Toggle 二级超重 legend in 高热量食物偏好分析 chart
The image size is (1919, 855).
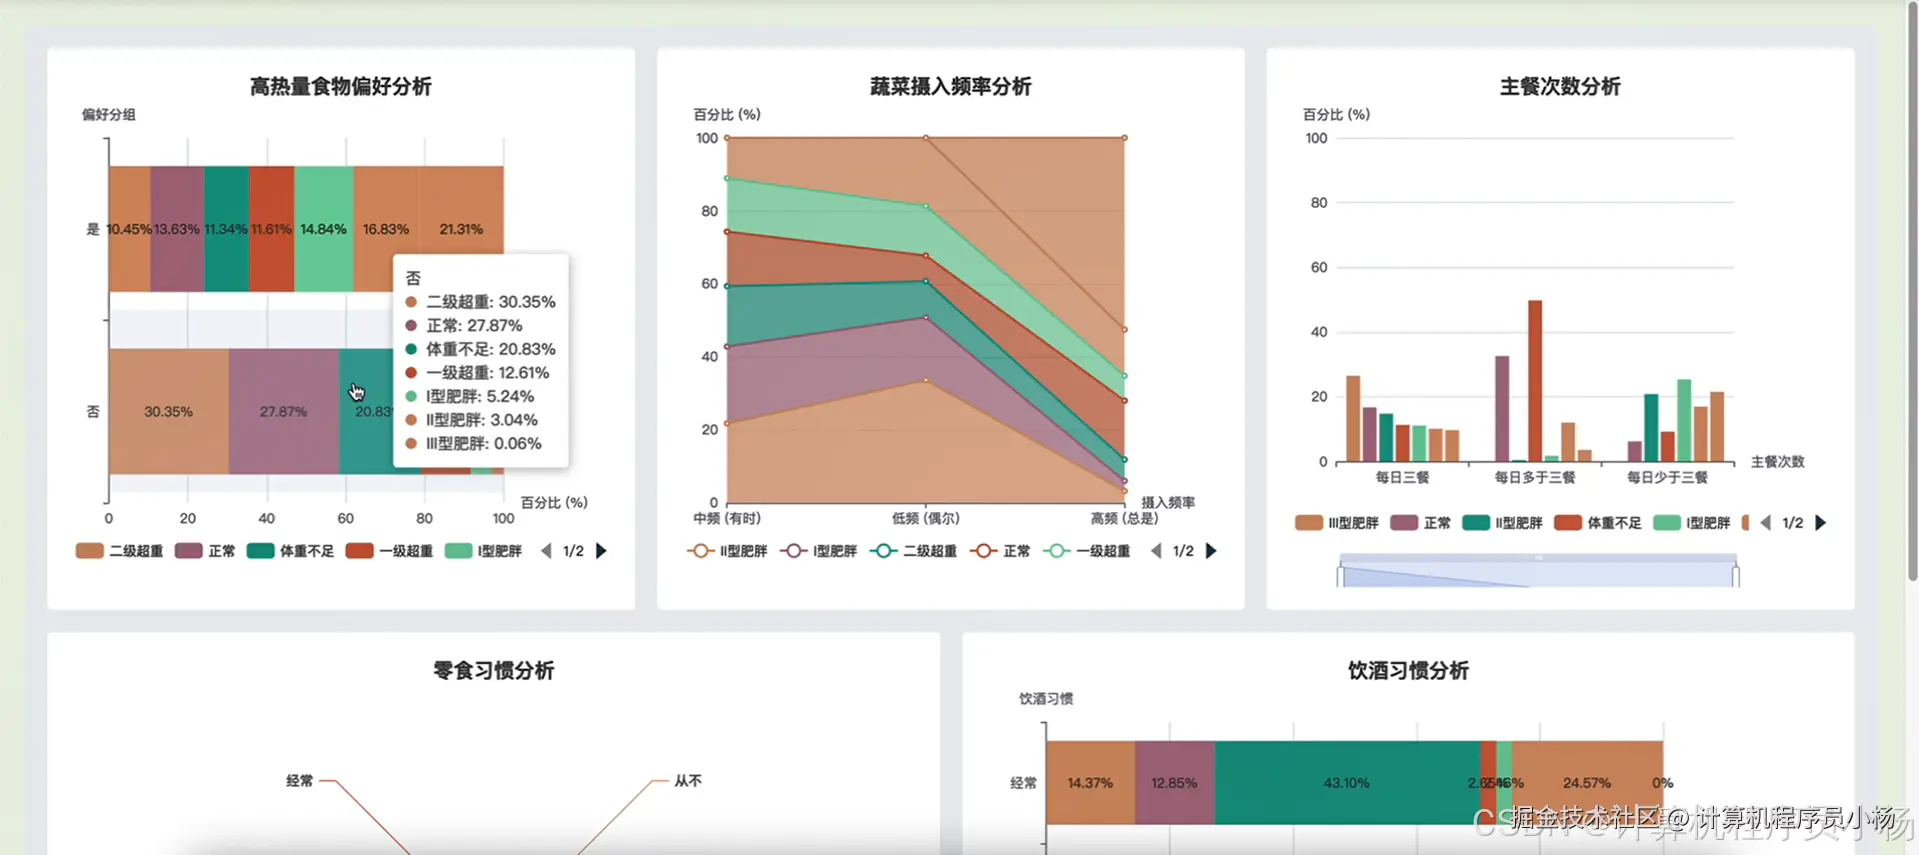(119, 551)
